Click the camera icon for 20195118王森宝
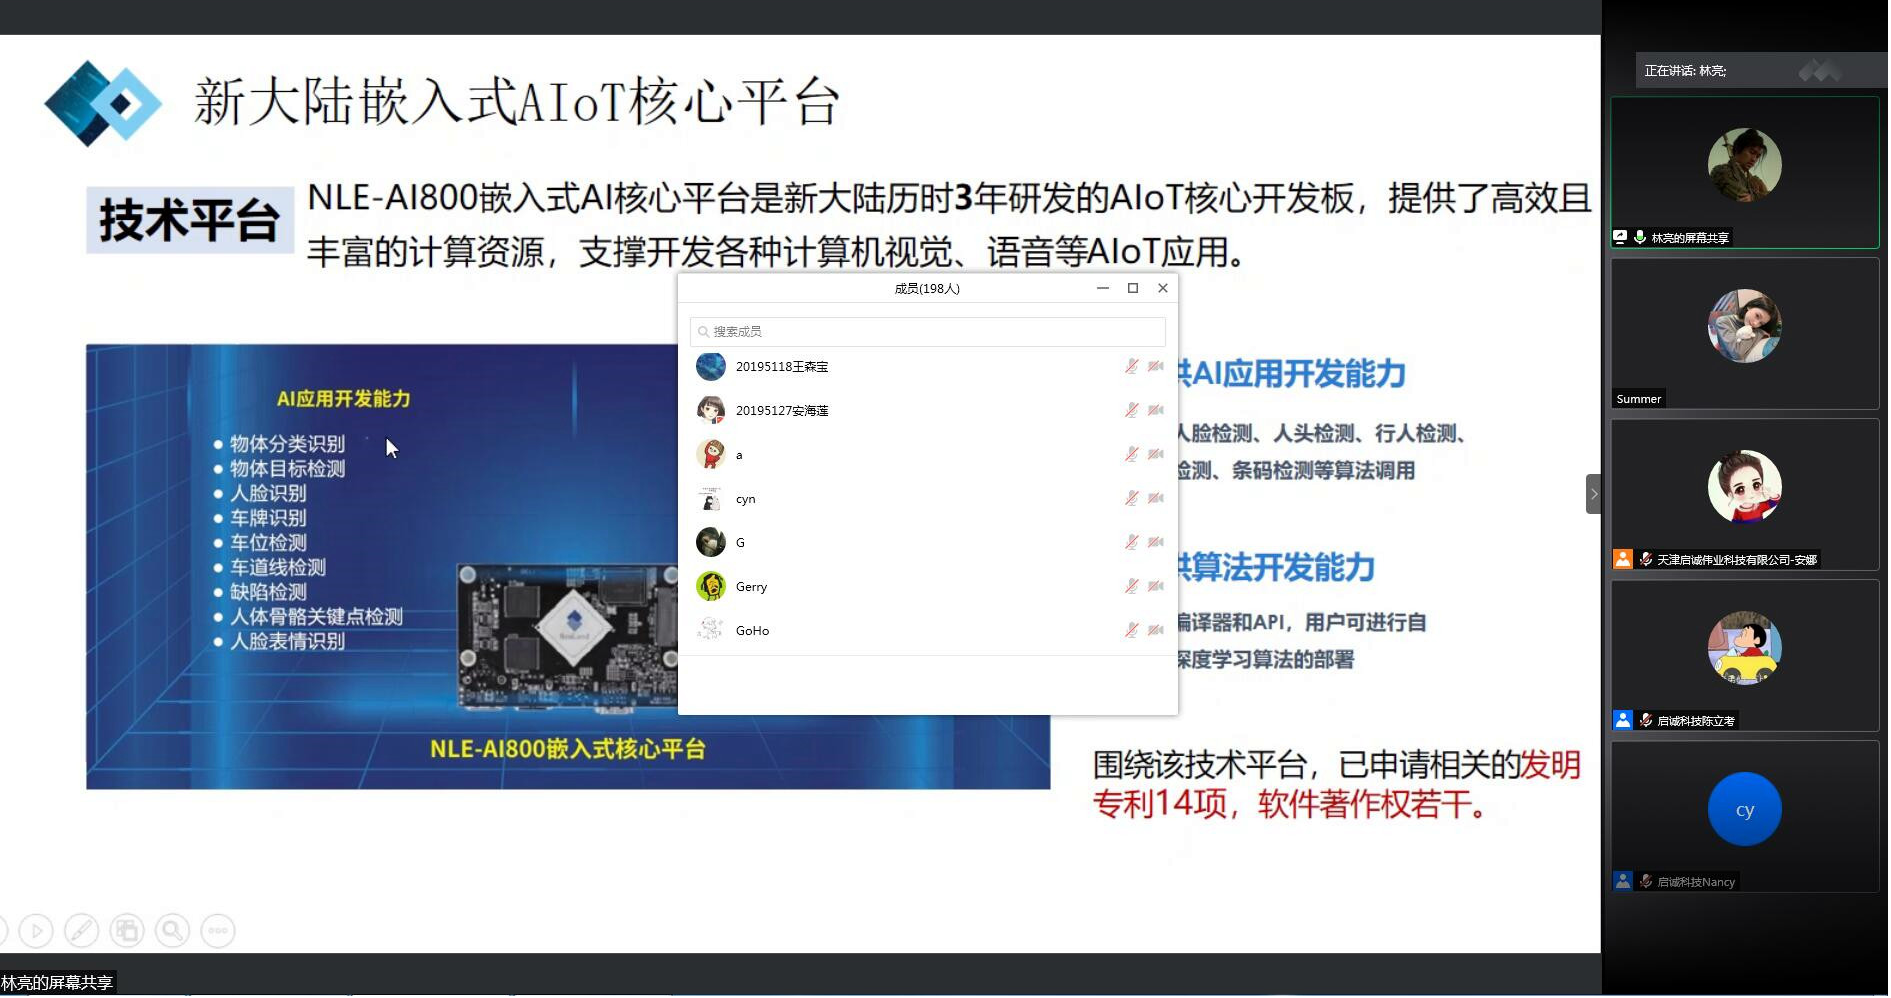Image resolution: width=1891 pixels, height=998 pixels. tap(1156, 367)
